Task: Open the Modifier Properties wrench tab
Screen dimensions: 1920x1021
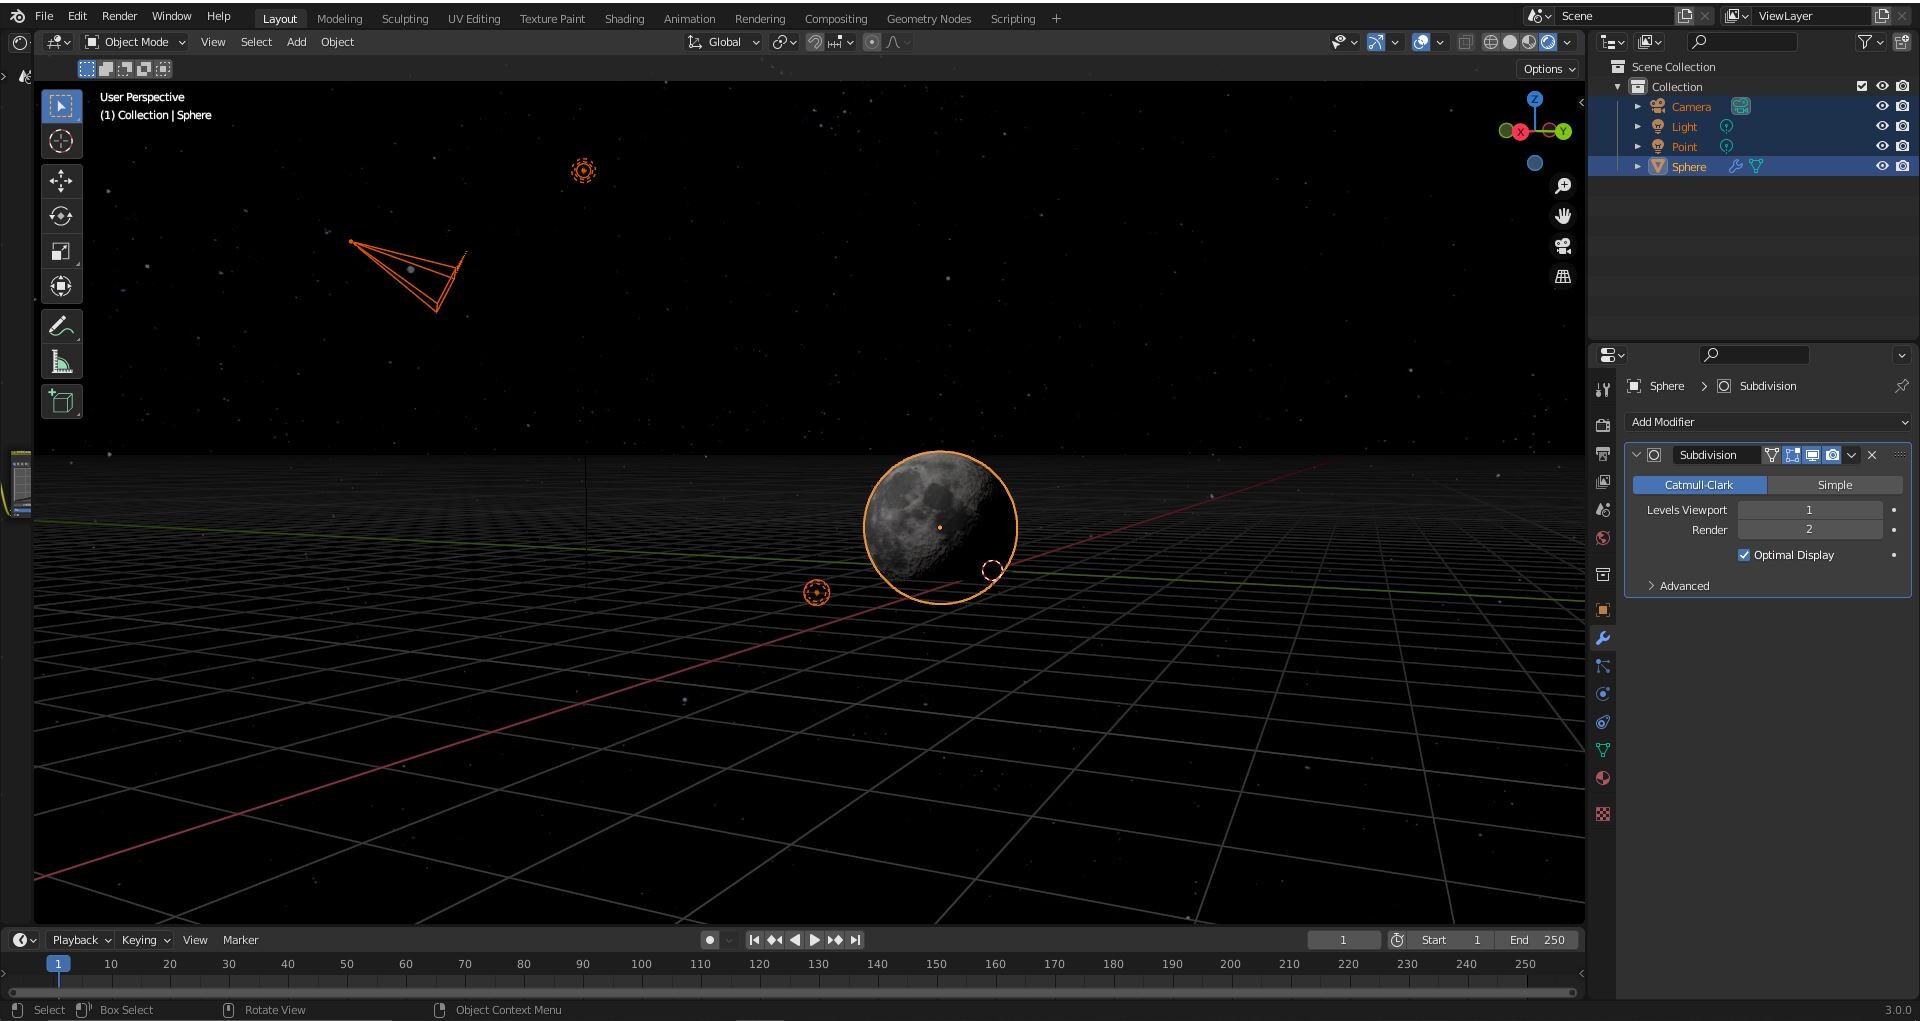Action: point(1603,637)
